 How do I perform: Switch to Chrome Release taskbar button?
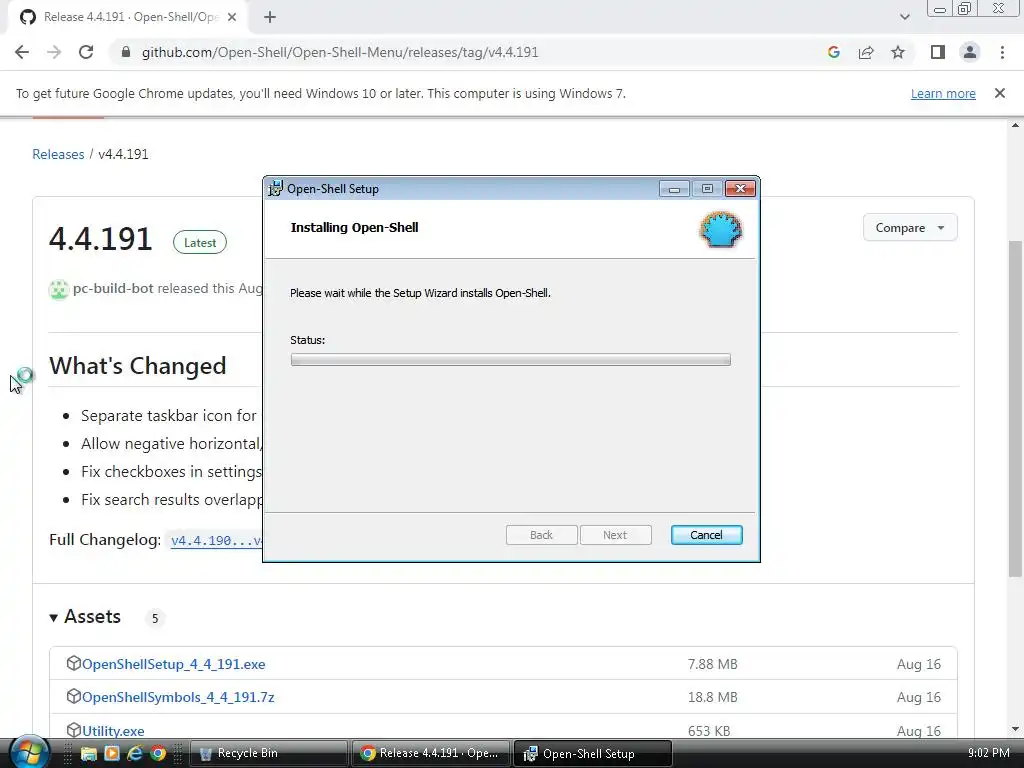(x=431, y=754)
